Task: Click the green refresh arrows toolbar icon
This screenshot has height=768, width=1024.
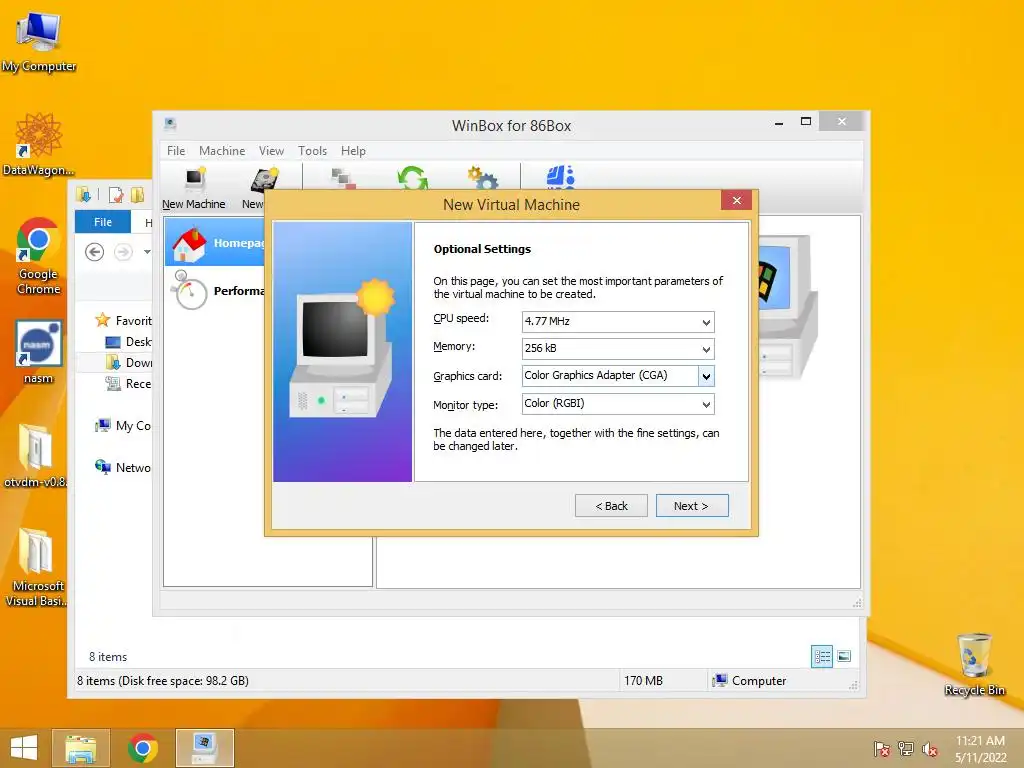Action: point(412,178)
